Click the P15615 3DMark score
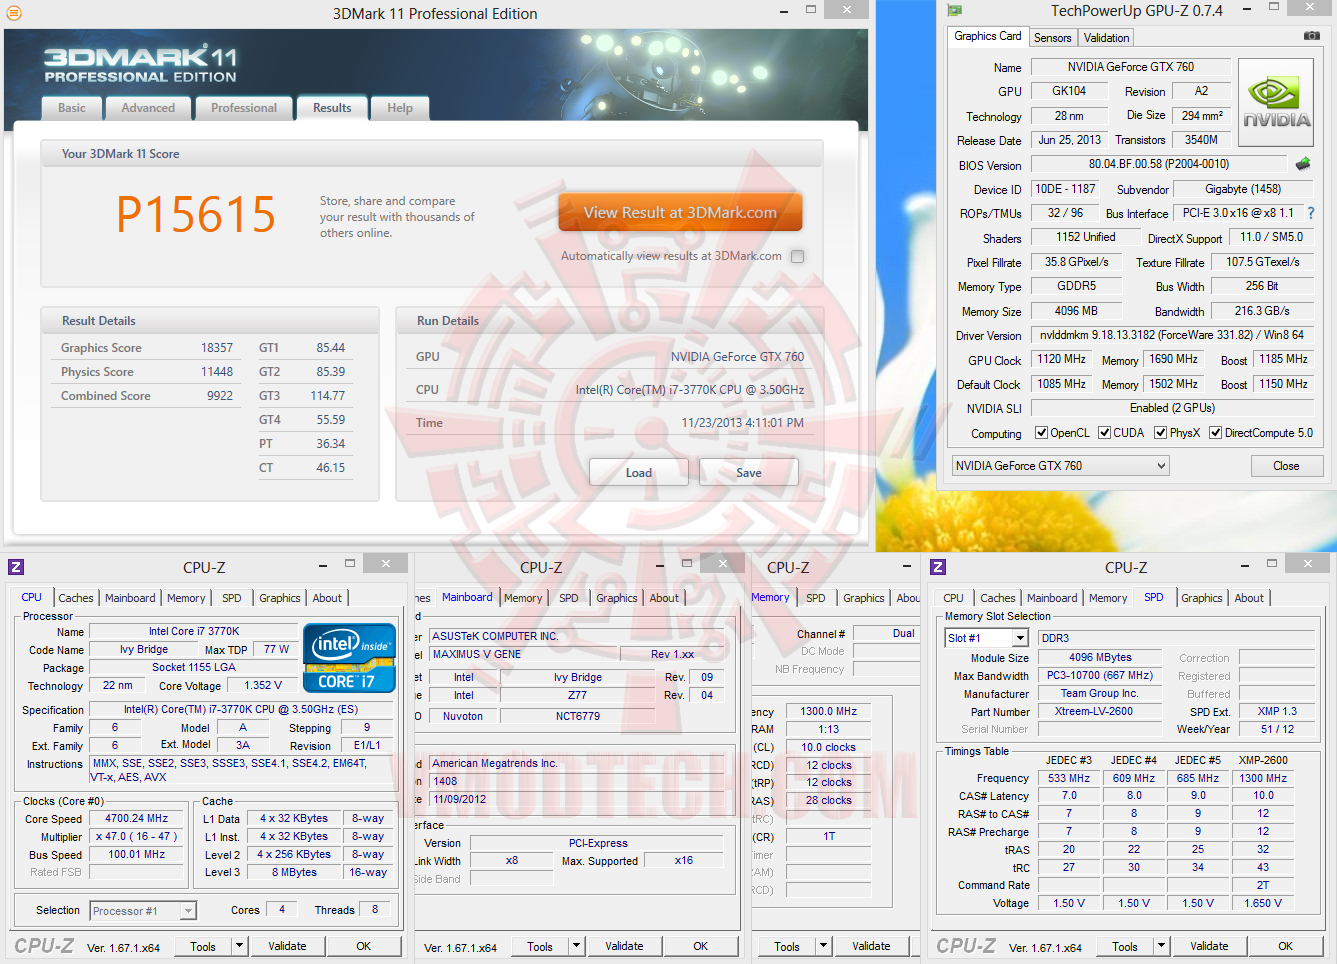This screenshot has height=964, width=1337. [x=196, y=214]
